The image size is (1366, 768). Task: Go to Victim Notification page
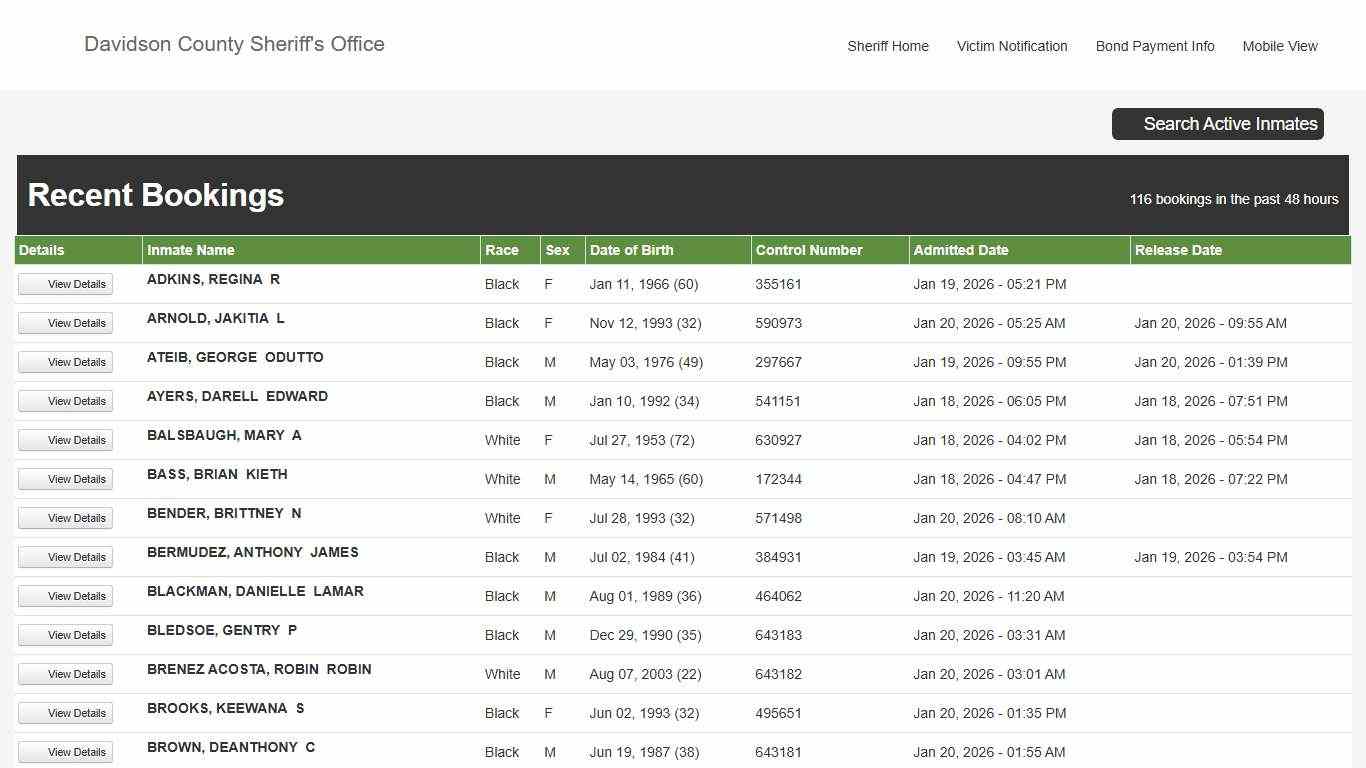1011,46
